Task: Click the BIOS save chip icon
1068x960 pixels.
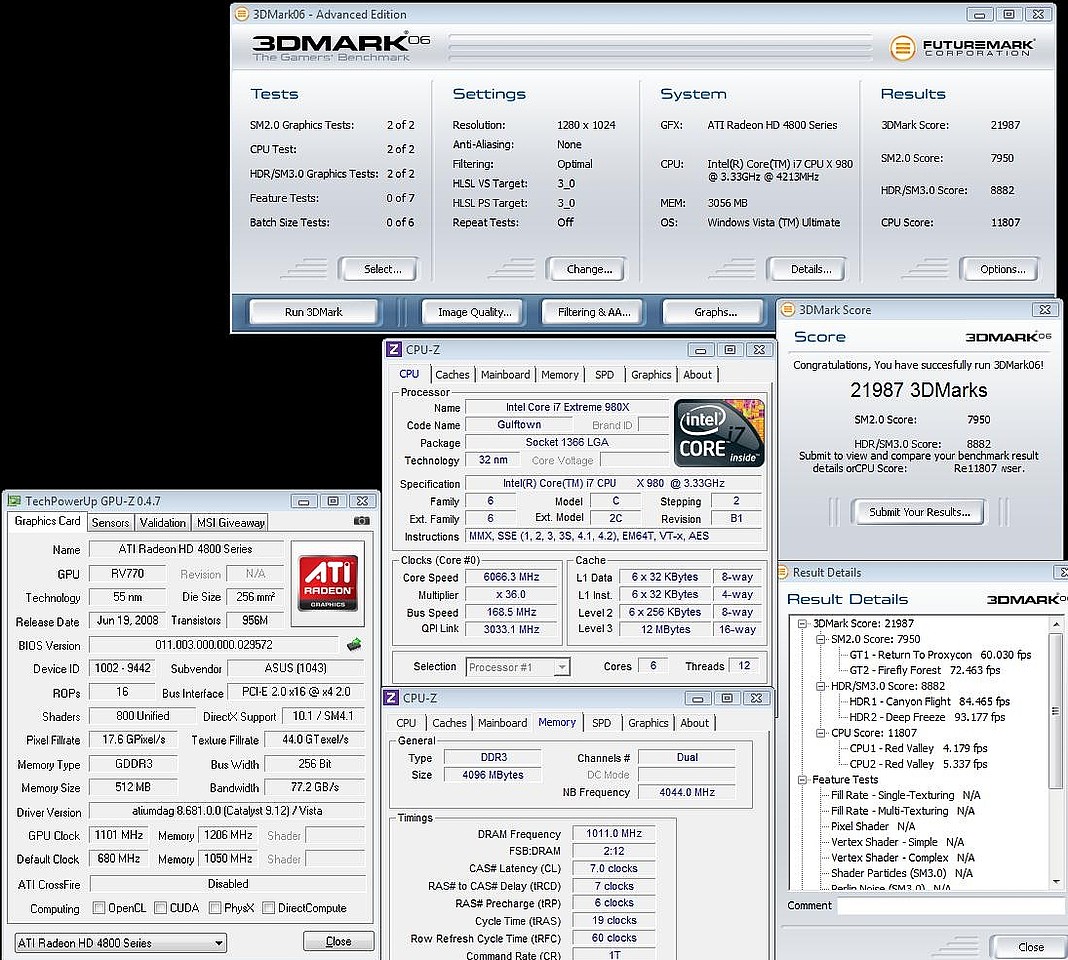Action: point(354,645)
